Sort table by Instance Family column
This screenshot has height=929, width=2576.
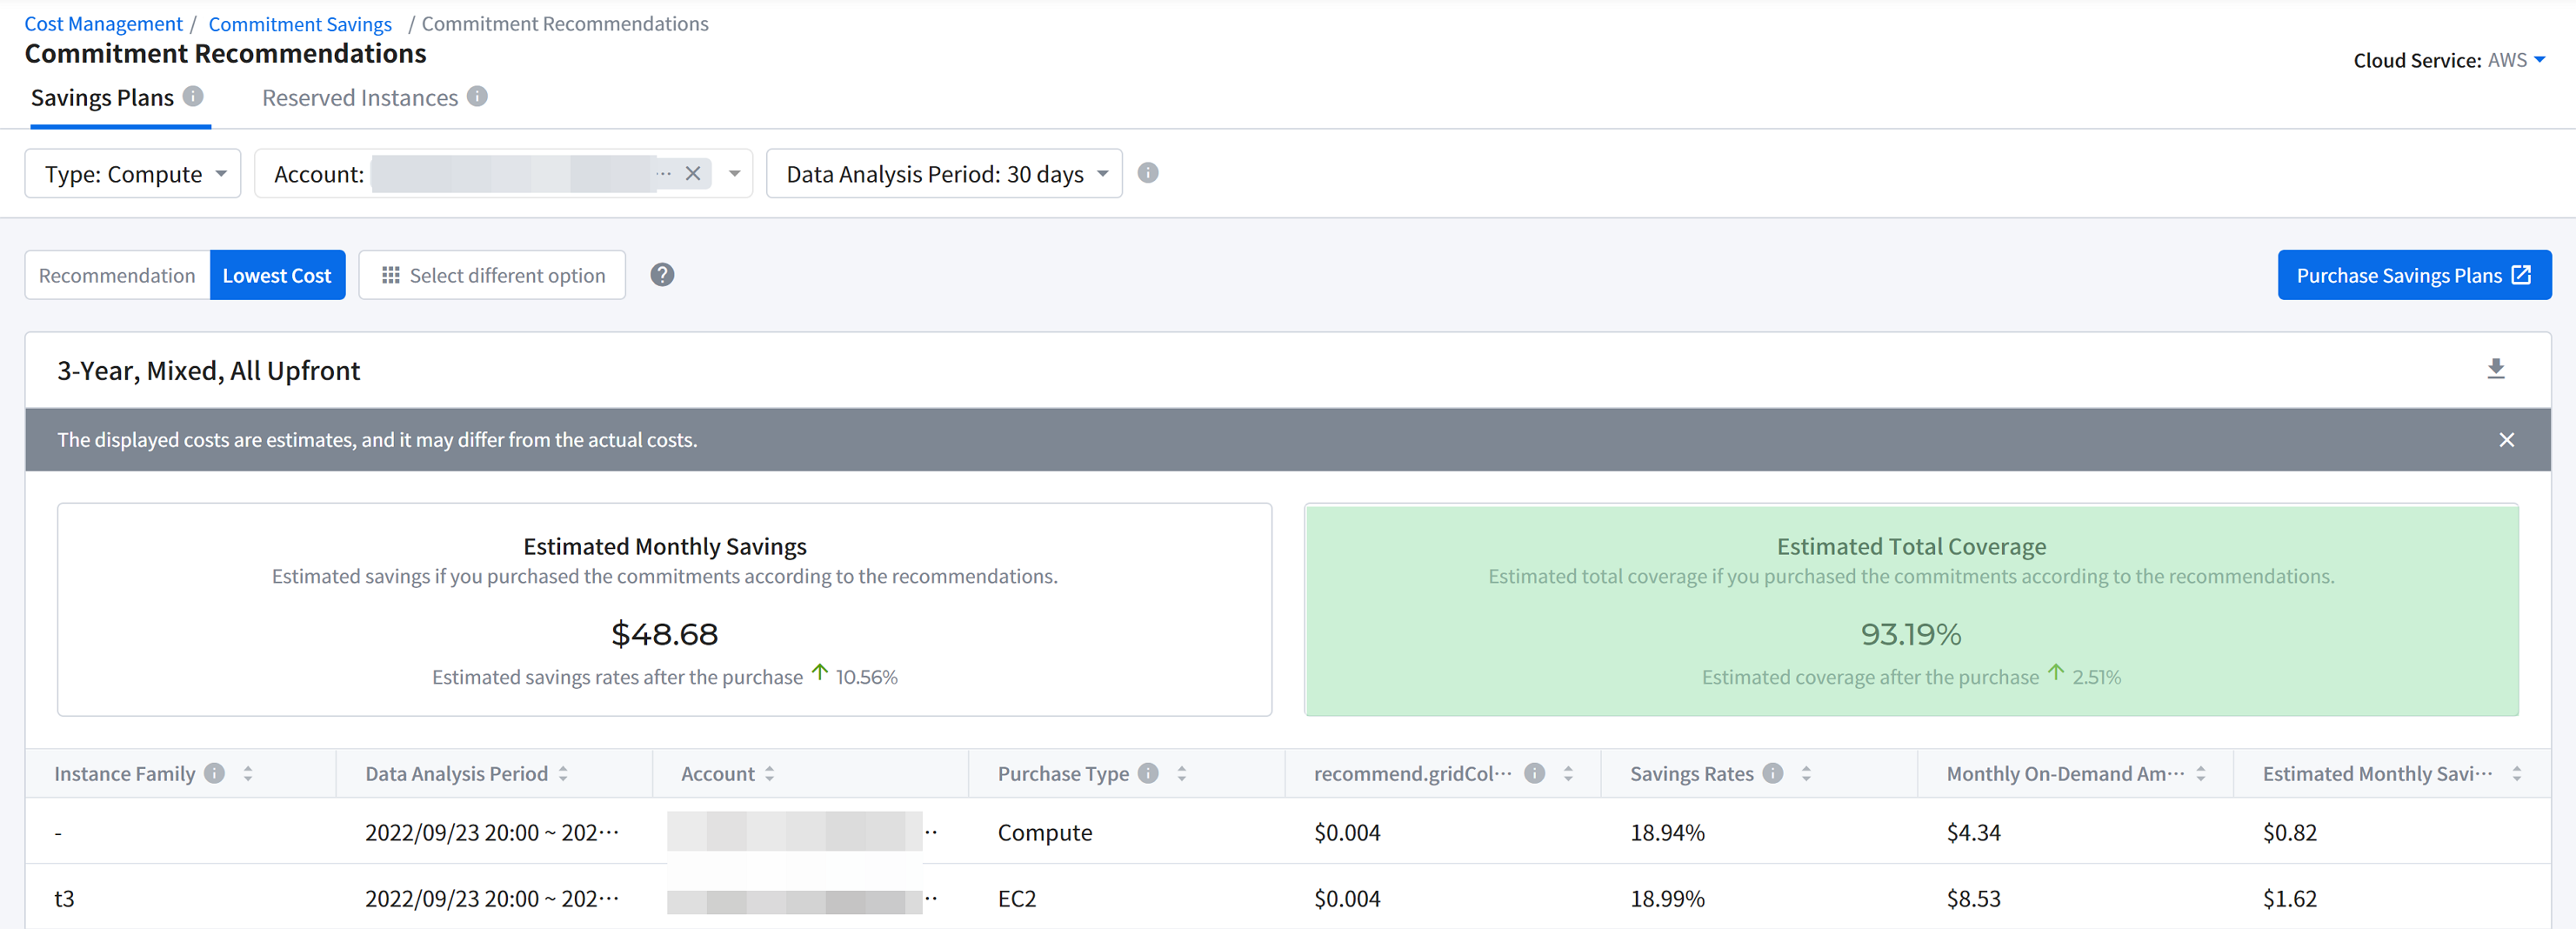click(247, 773)
